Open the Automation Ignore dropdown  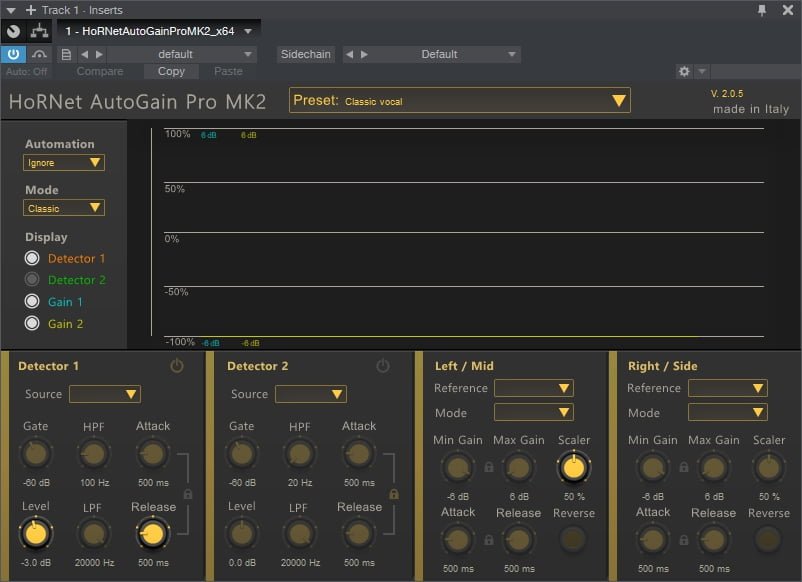click(63, 163)
